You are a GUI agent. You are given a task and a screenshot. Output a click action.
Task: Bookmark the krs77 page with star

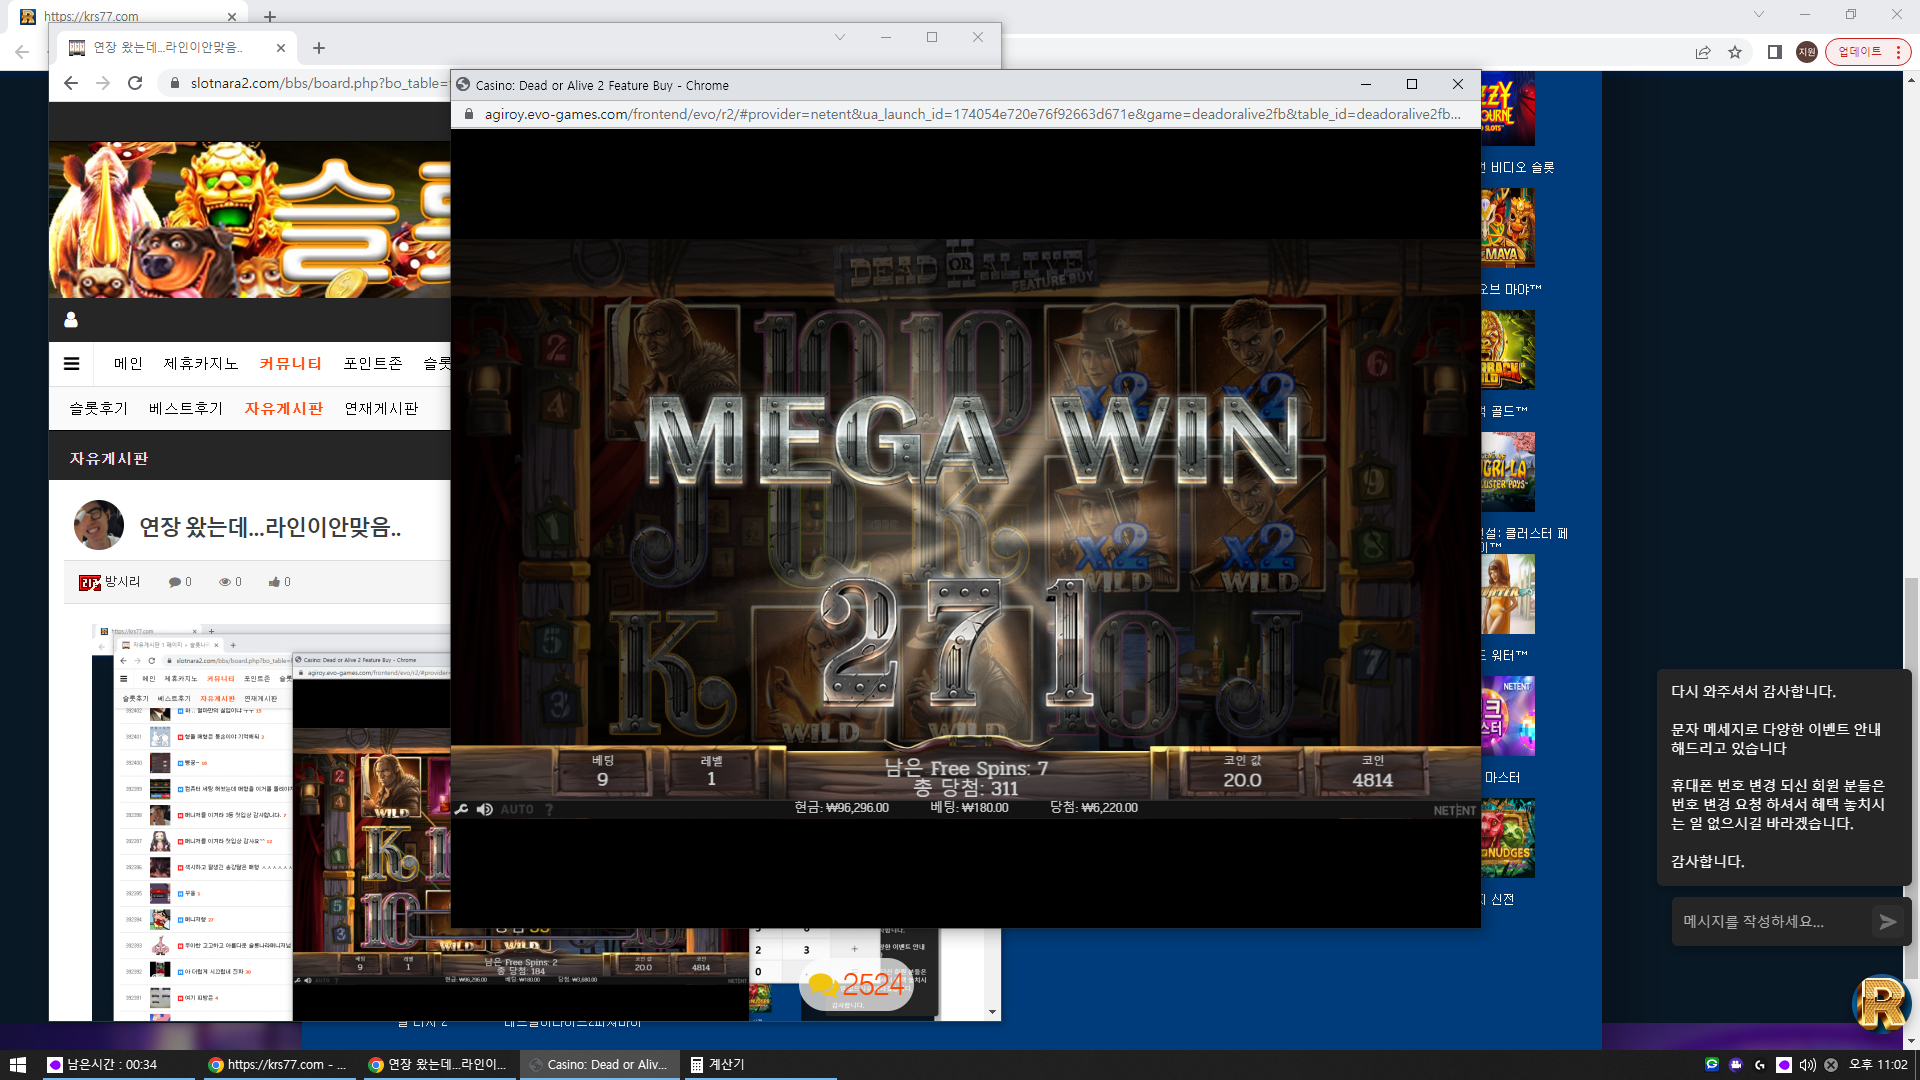point(1735,52)
